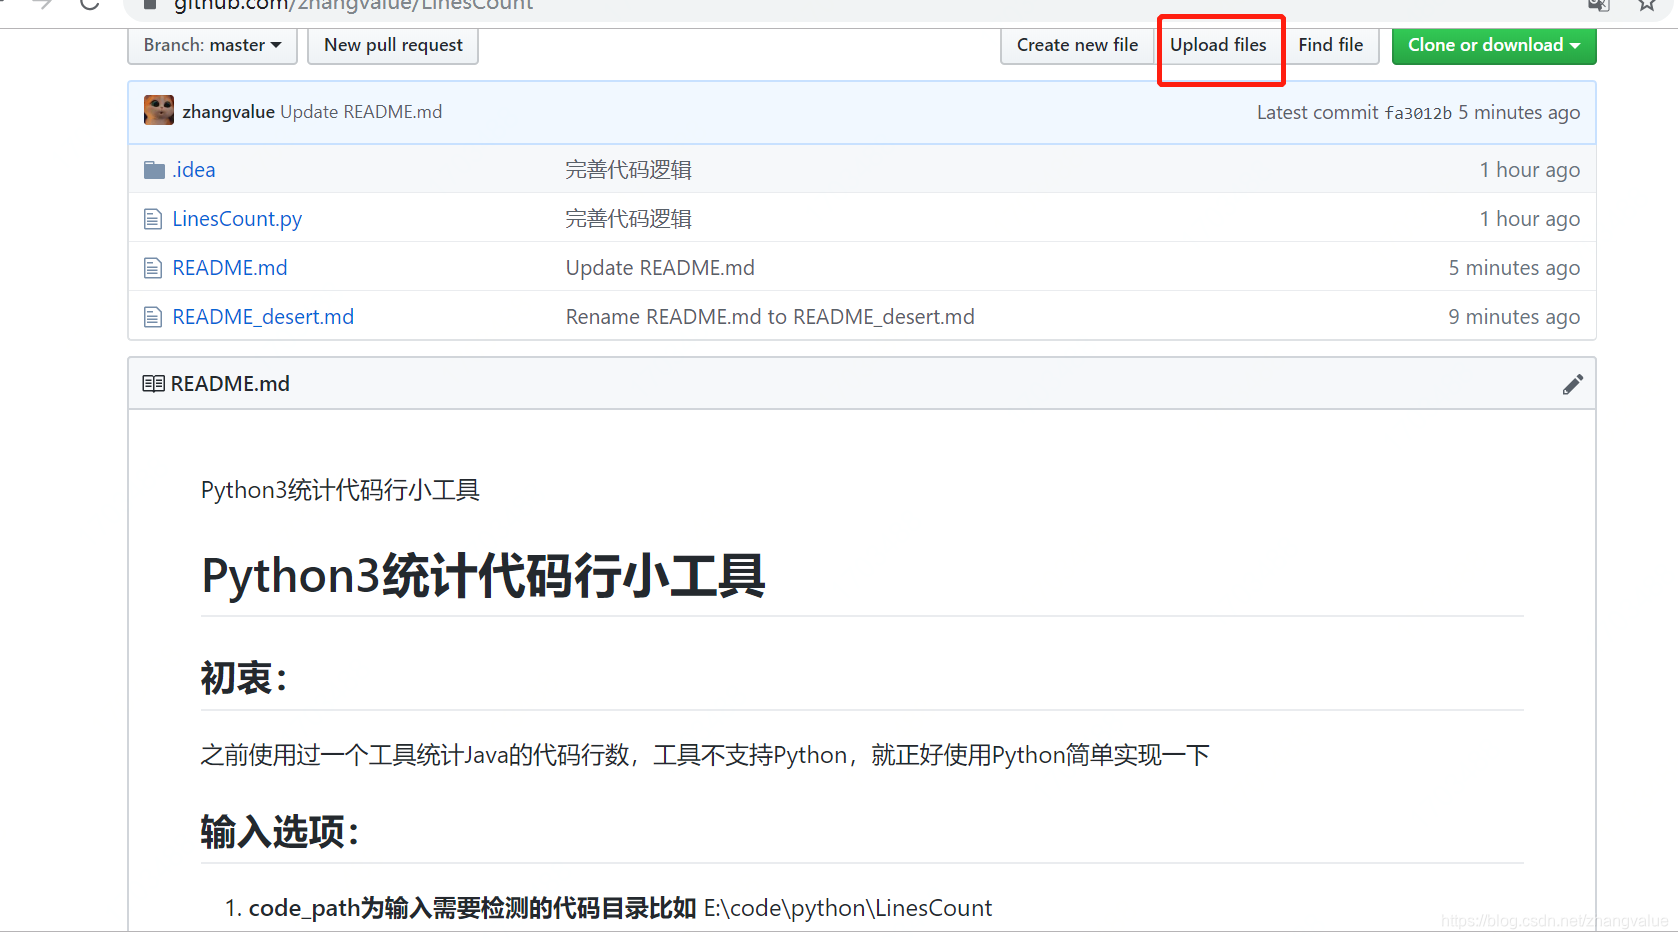The image size is (1678, 939).
Task: Click the New pull request button
Action: pos(392,45)
